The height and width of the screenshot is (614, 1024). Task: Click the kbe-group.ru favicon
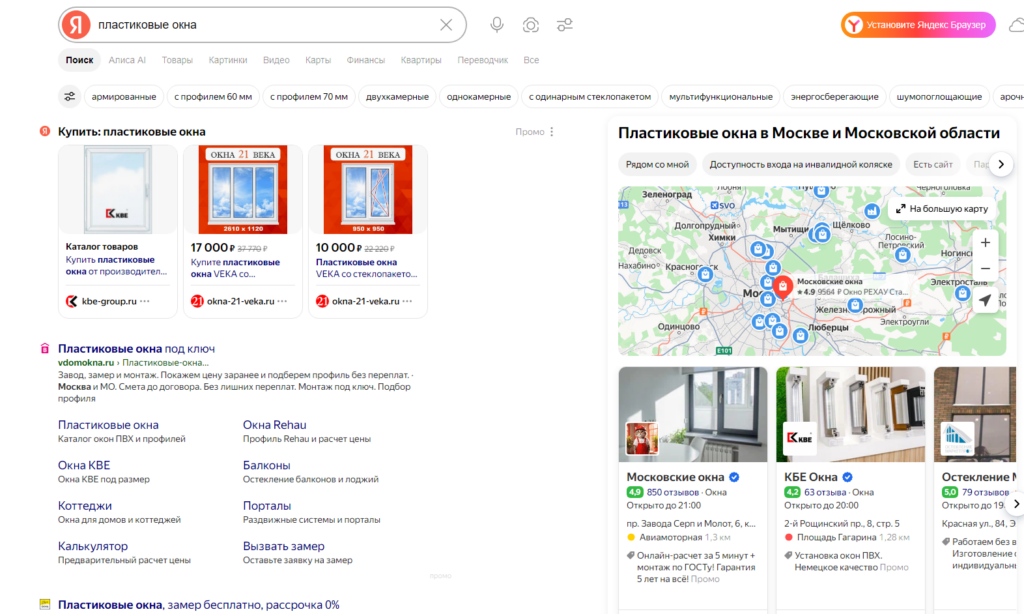[72, 301]
